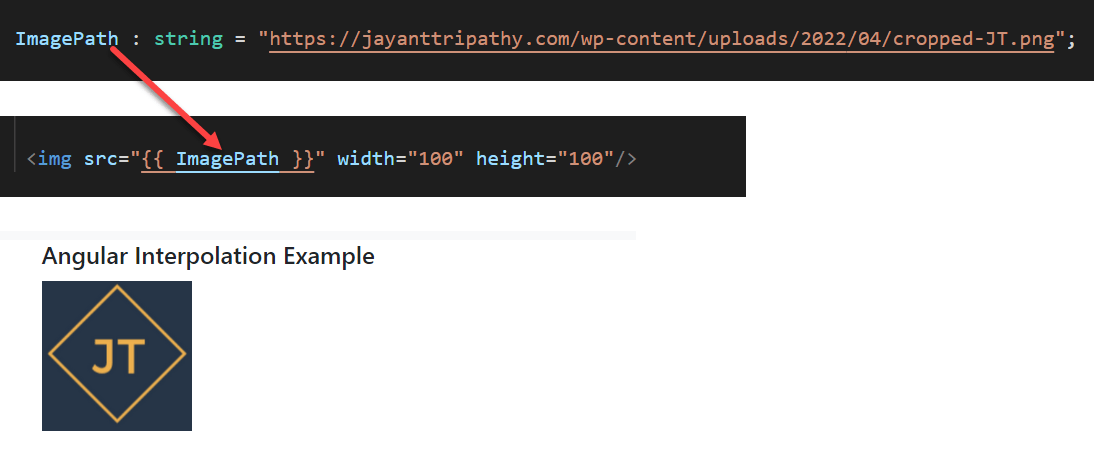Click cropped-JT.png in the URL
The width and height of the screenshot is (1094, 449).
tap(973, 39)
